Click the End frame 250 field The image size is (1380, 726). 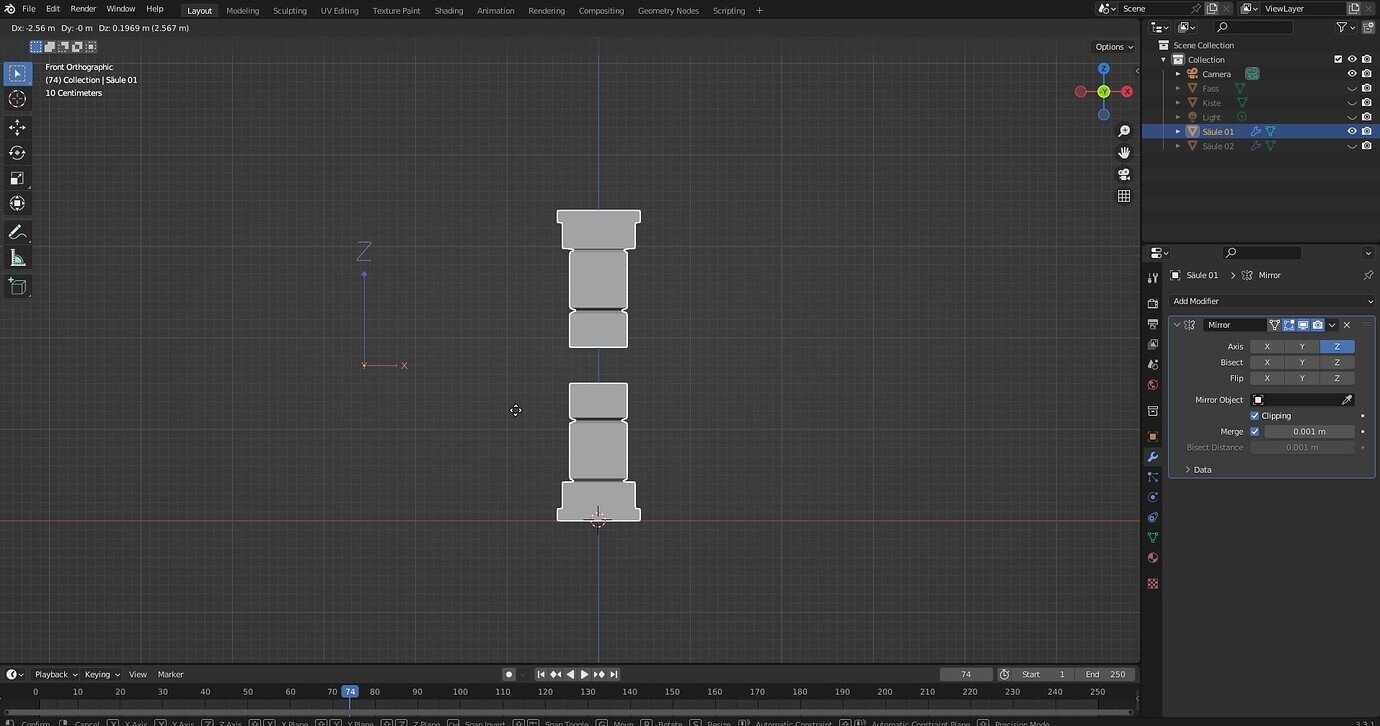click(1107, 674)
